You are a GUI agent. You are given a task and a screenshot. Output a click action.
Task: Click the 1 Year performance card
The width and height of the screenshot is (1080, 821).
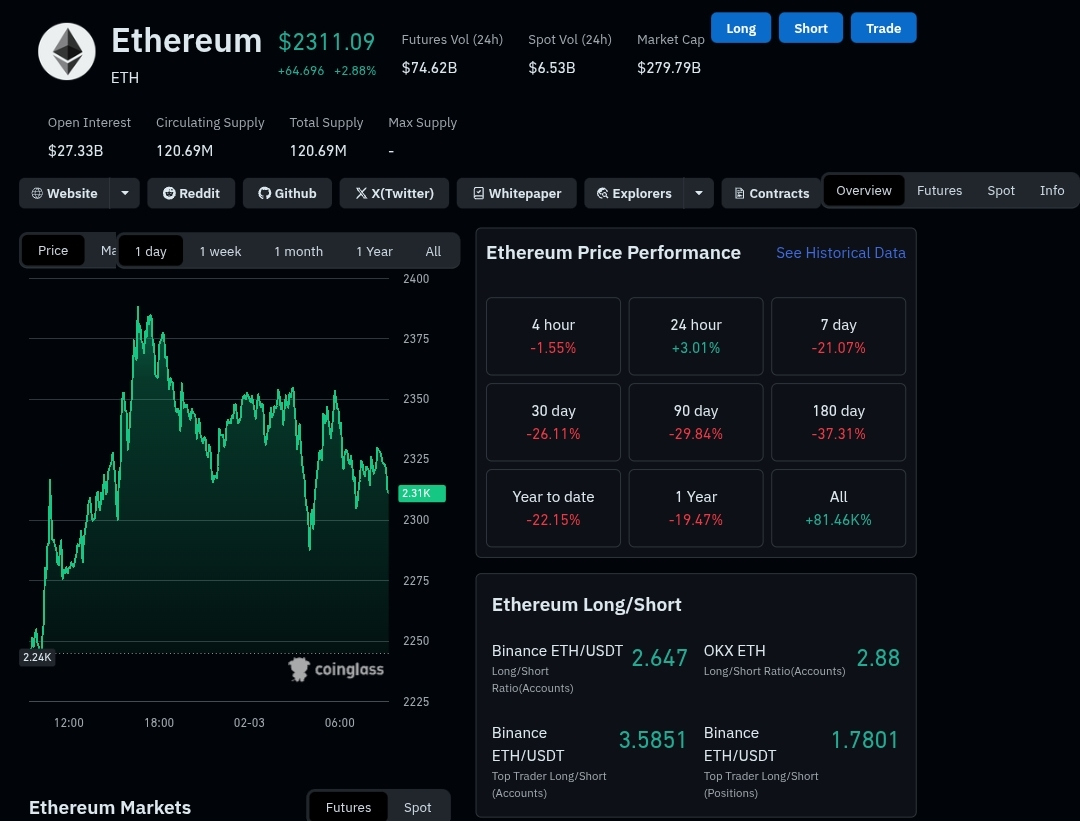[x=696, y=508]
